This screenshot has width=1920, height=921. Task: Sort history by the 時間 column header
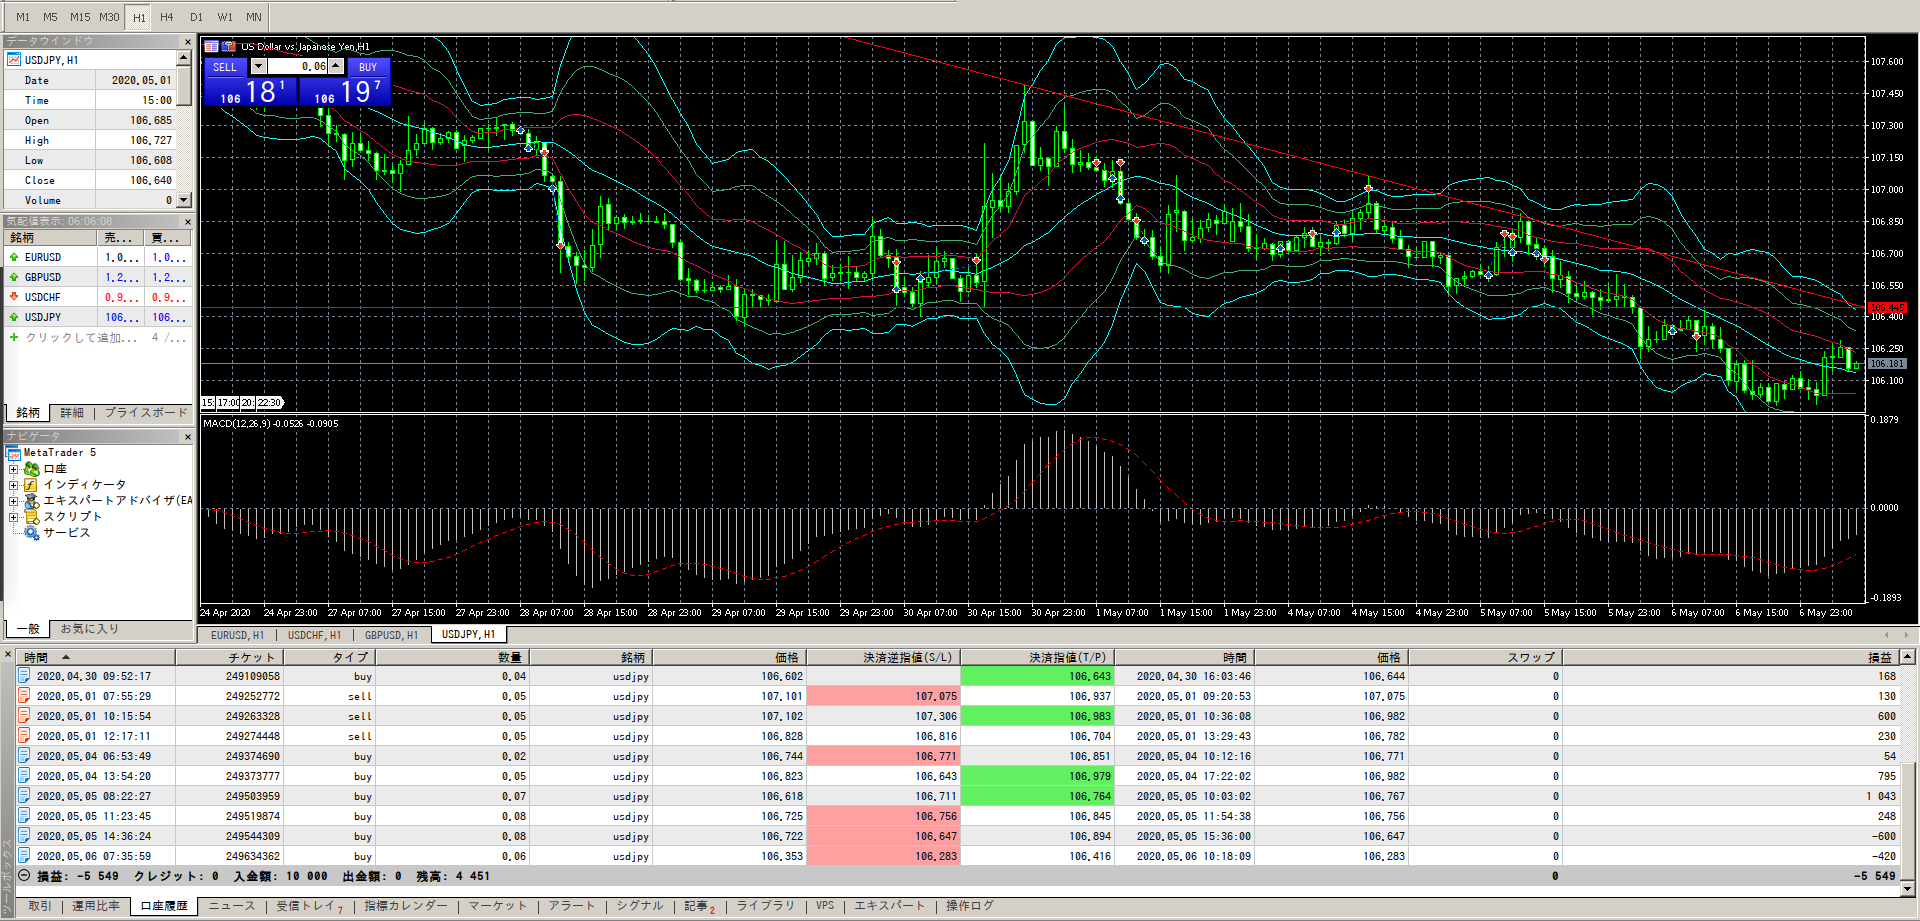pyautogui.click(x=96, y=657)
